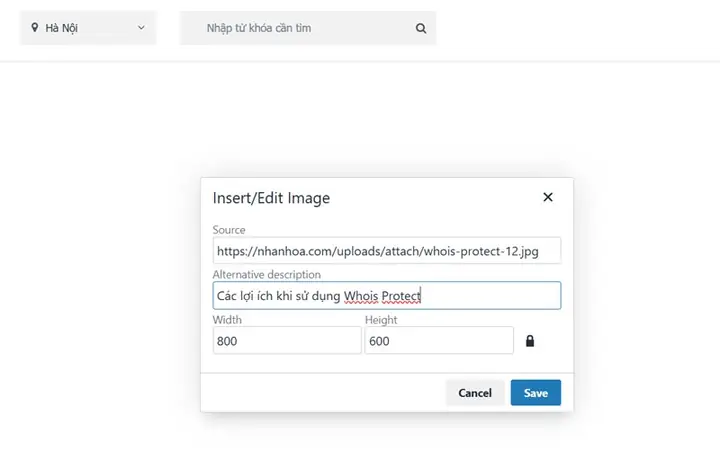Image resolution: width=720 pixels, height=468 pixels.
Task: Close the Insert/Edit Image dialog with X
Action: [547, 197]
